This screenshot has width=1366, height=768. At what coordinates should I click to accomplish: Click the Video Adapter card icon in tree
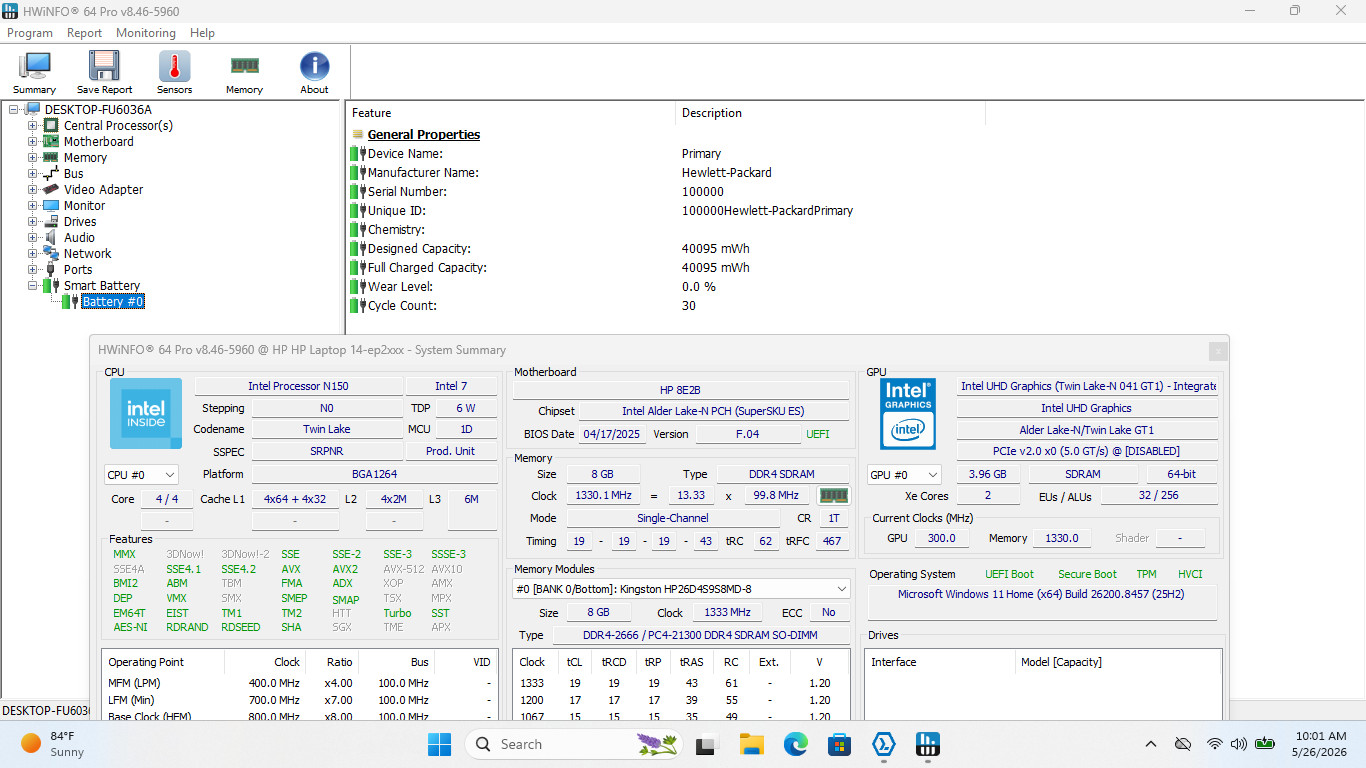[x=51, y=189]
